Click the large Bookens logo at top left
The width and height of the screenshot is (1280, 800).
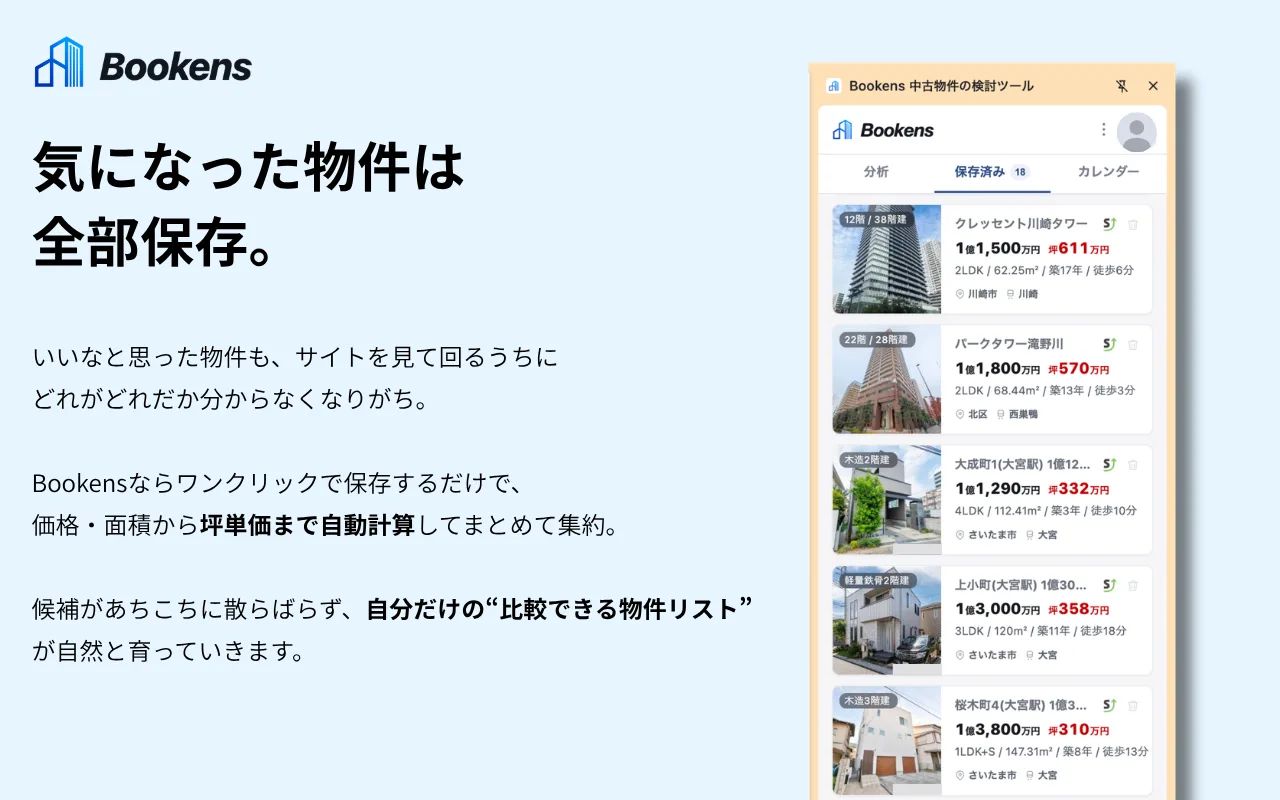click(143, 63)
